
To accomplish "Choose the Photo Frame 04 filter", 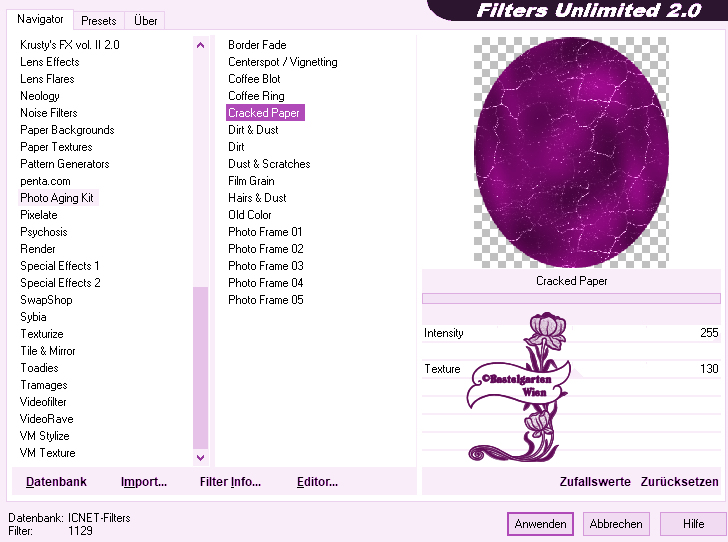I will click(x=266, y=283).
